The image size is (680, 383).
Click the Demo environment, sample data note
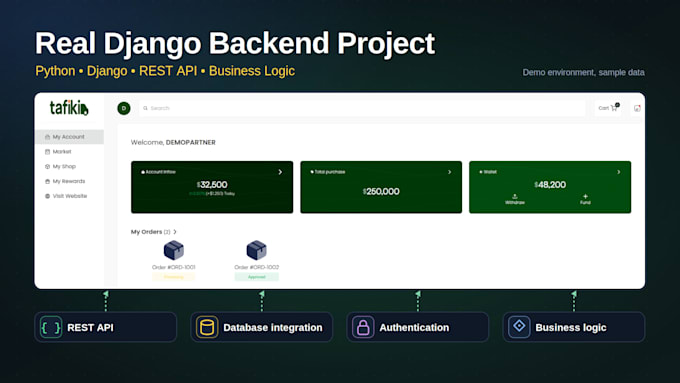(583, 72)
